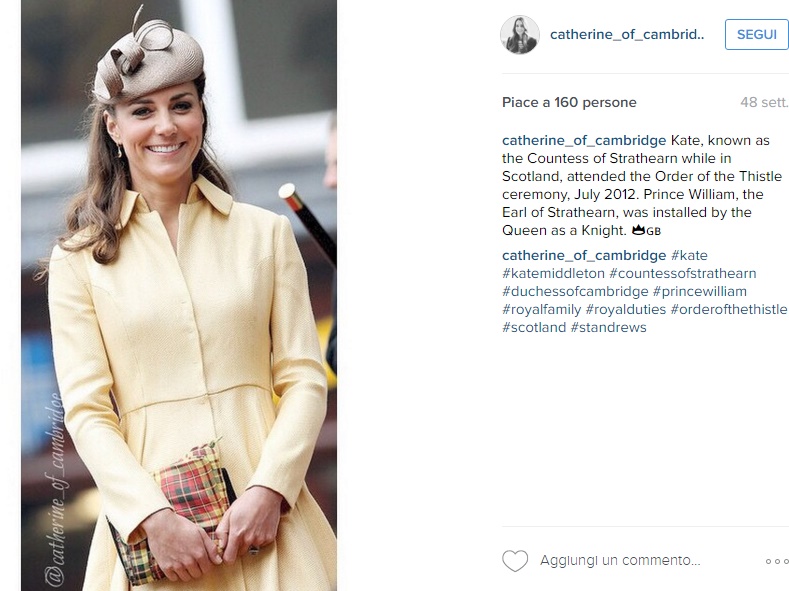The width and height of the screenshot is (789, 591).
Task: Click the post photo of woman in yellow coat
Action: pos(179,295)
